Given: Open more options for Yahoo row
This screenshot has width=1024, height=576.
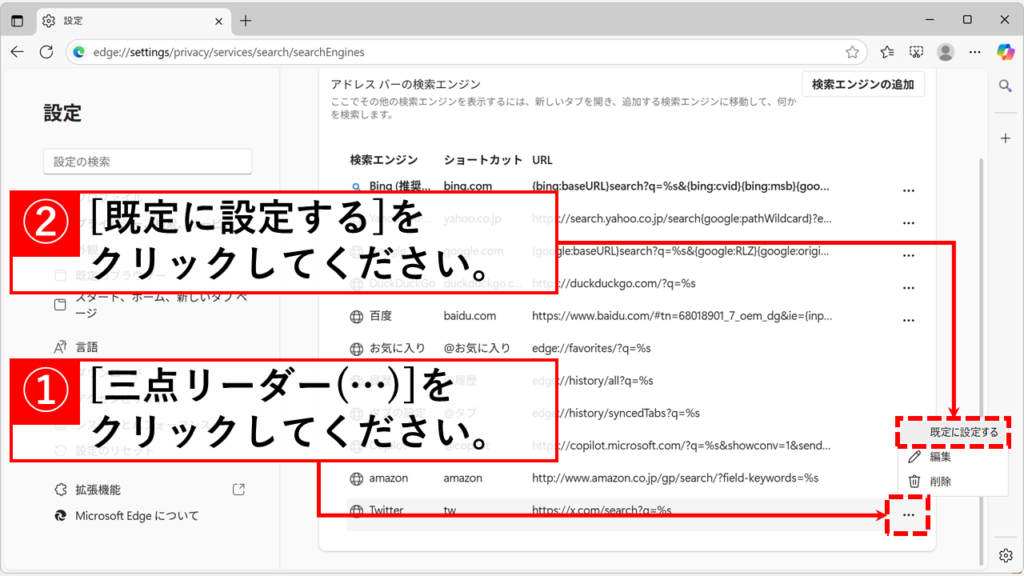Looking at the screenshot, I should 908,223.
